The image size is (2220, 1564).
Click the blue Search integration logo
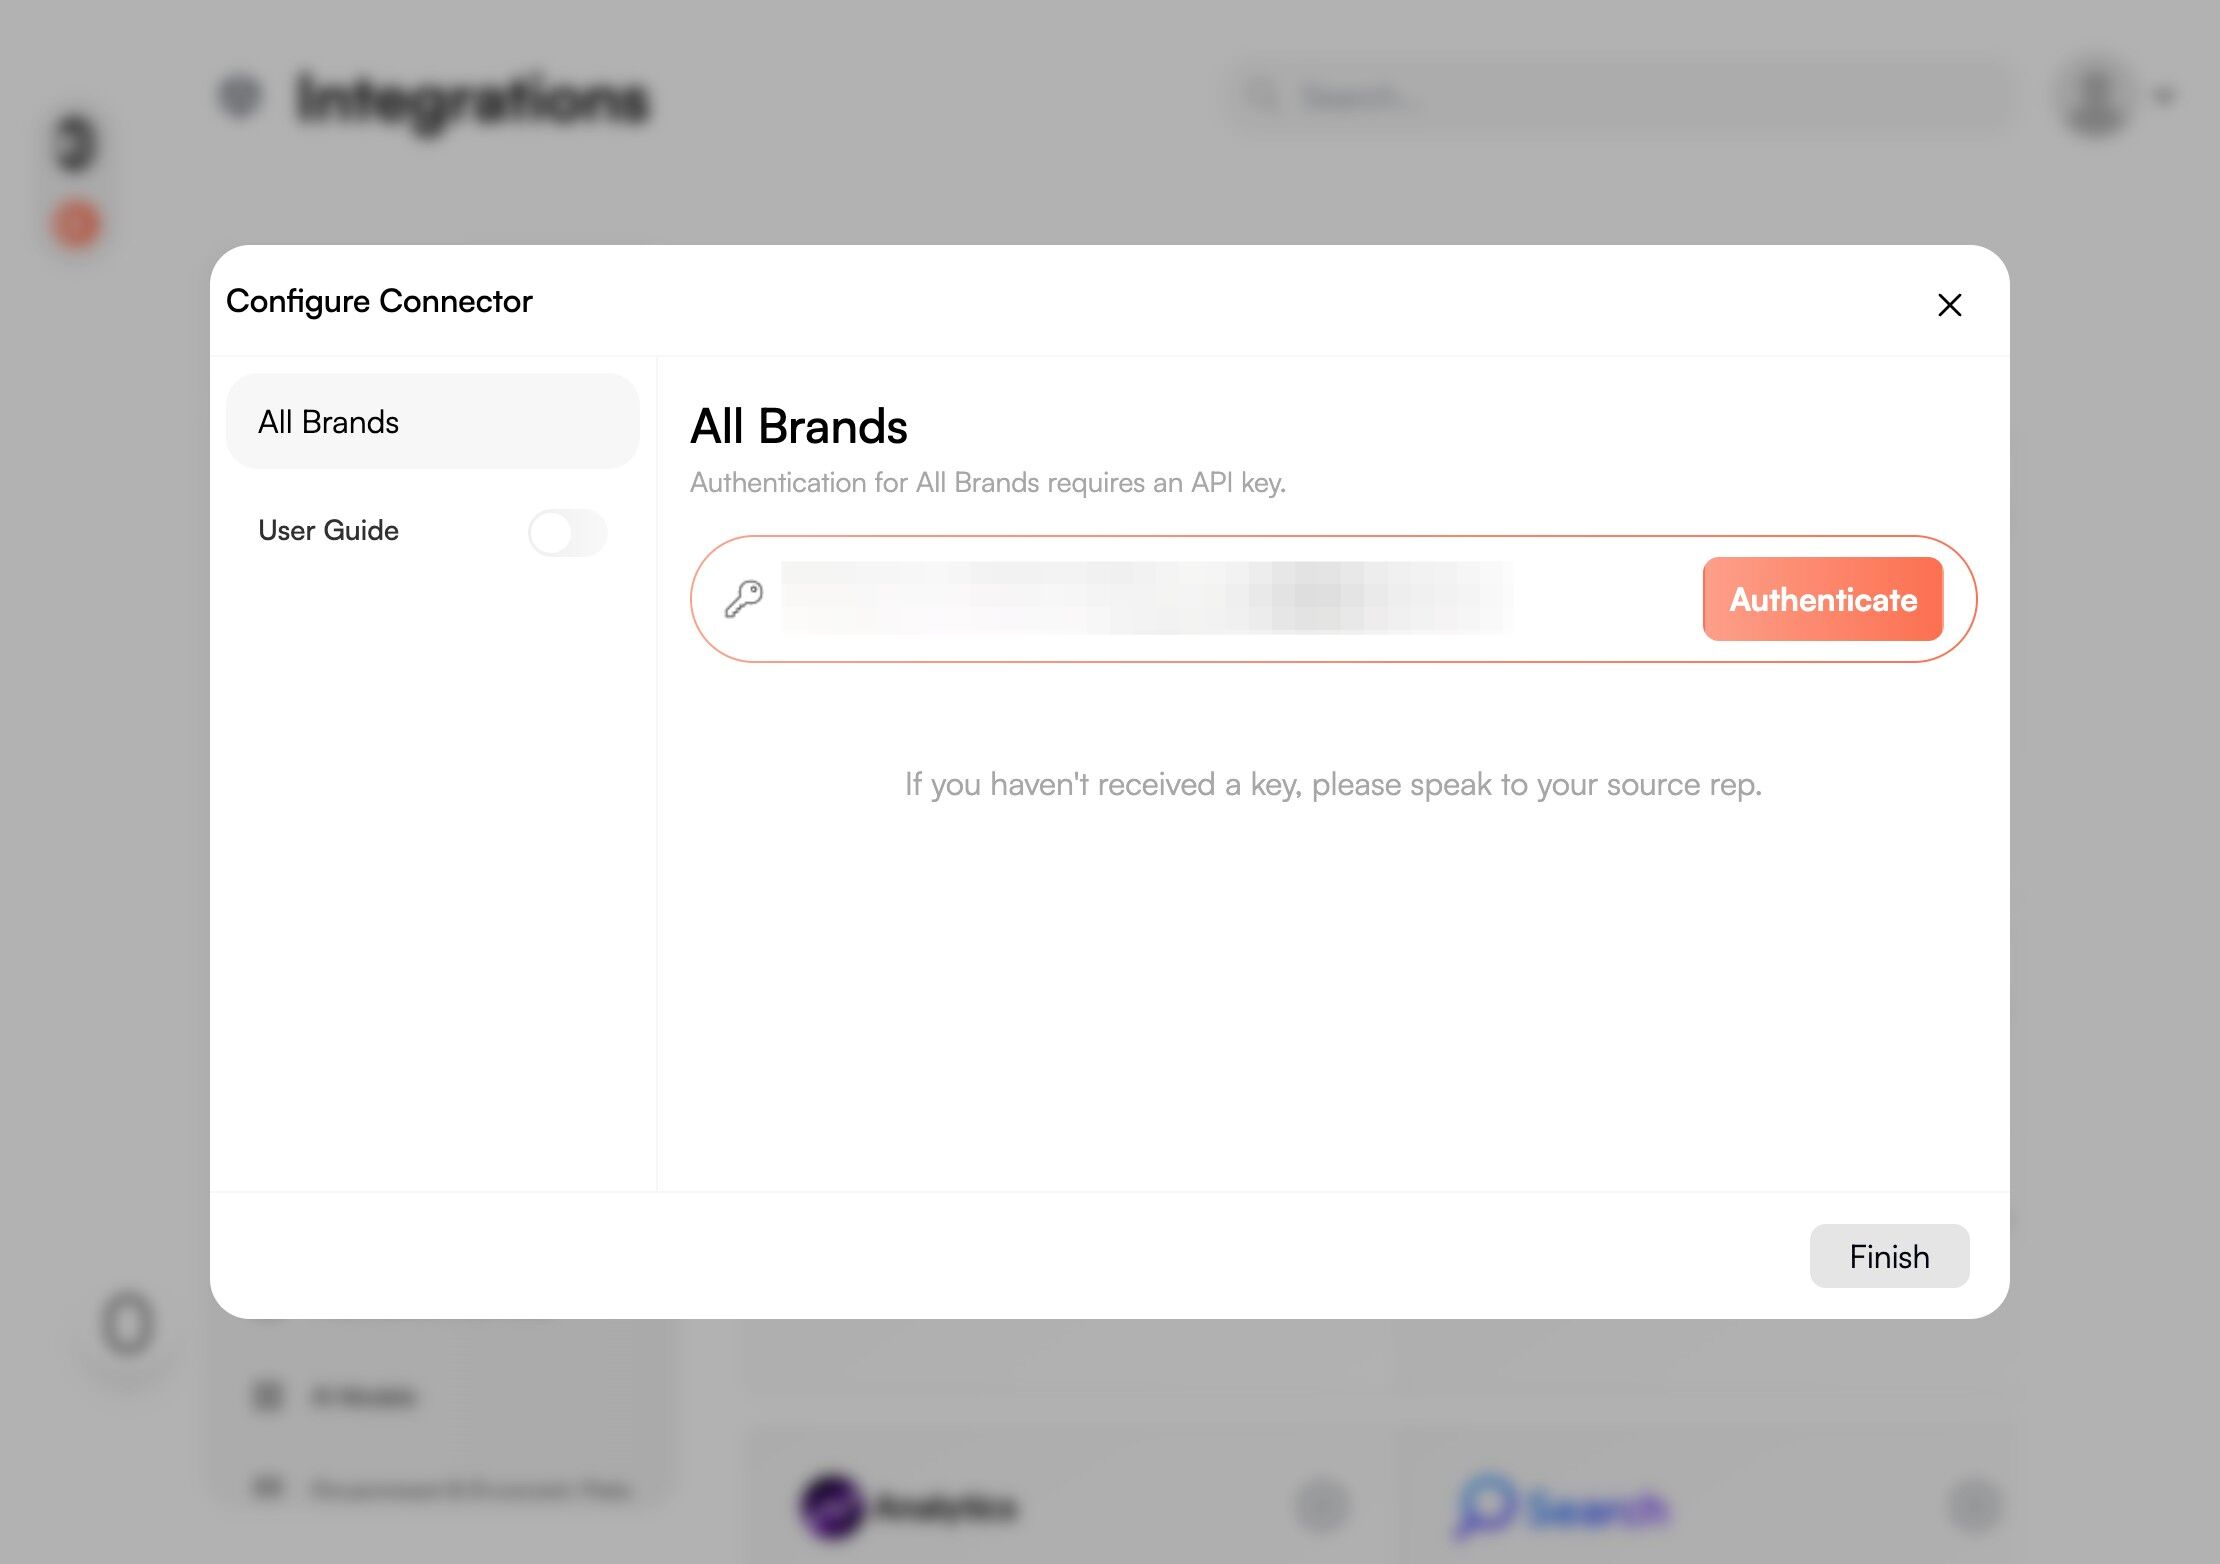click(1485, 1504)
